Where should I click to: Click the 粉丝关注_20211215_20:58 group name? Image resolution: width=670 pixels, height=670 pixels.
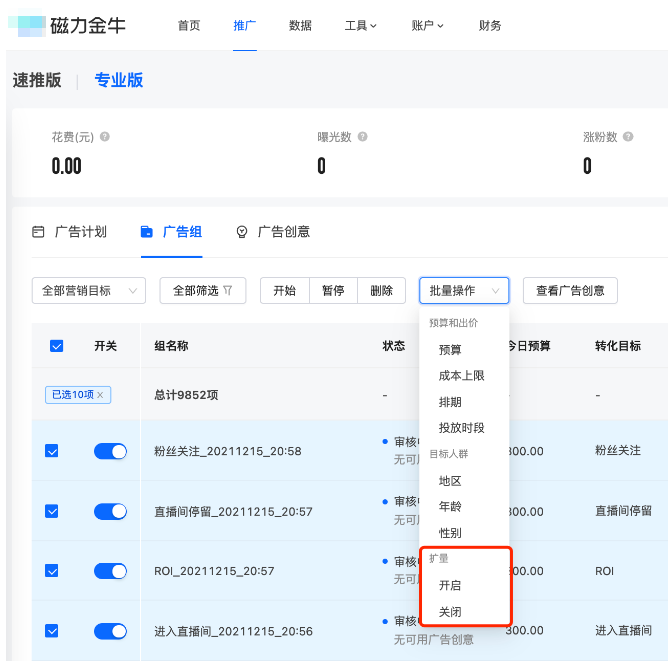click(228, 451)
